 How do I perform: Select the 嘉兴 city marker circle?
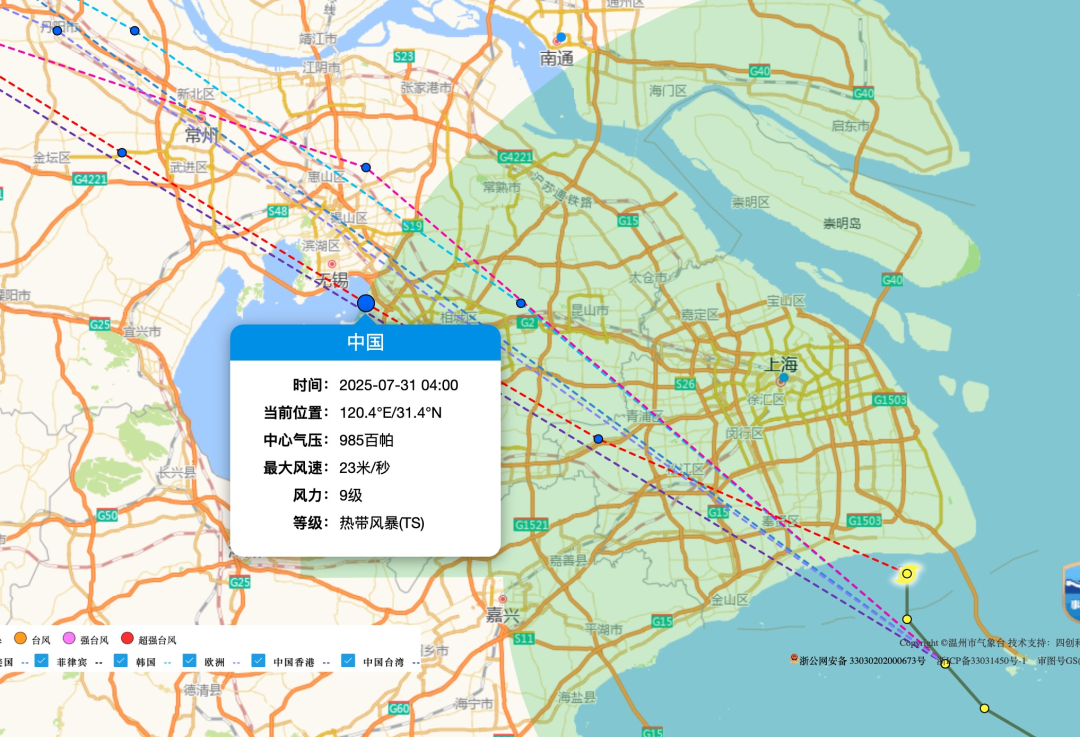click(x=503, y=599)
